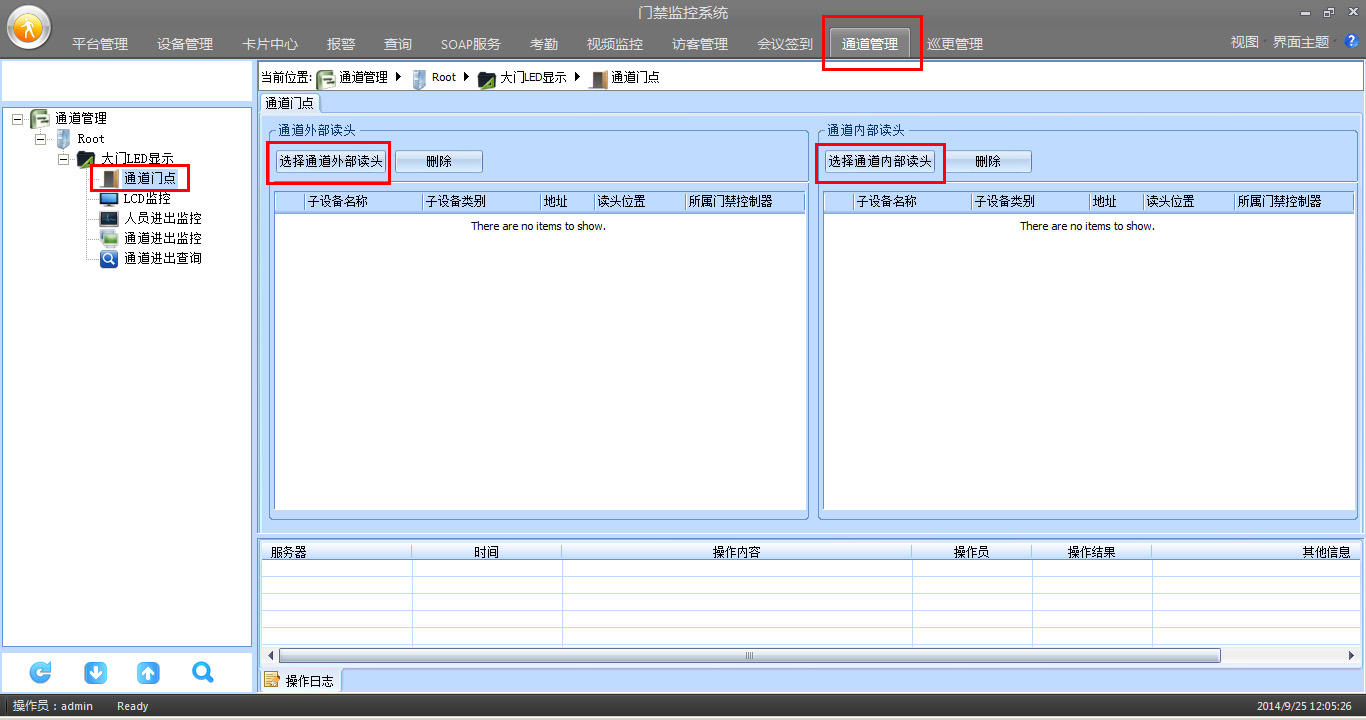The width and height of the screenshot is (1366, 720).
Task: Click the log scrollbar left arrow
Action: pyautogui.click(x=270, y=655)
